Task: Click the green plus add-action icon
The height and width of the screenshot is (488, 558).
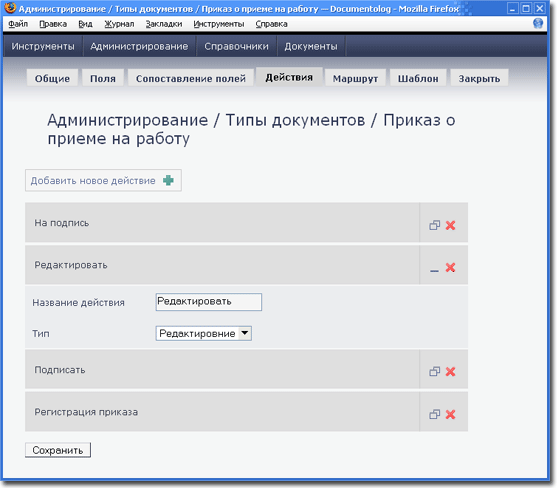Action: click(168, 180)
